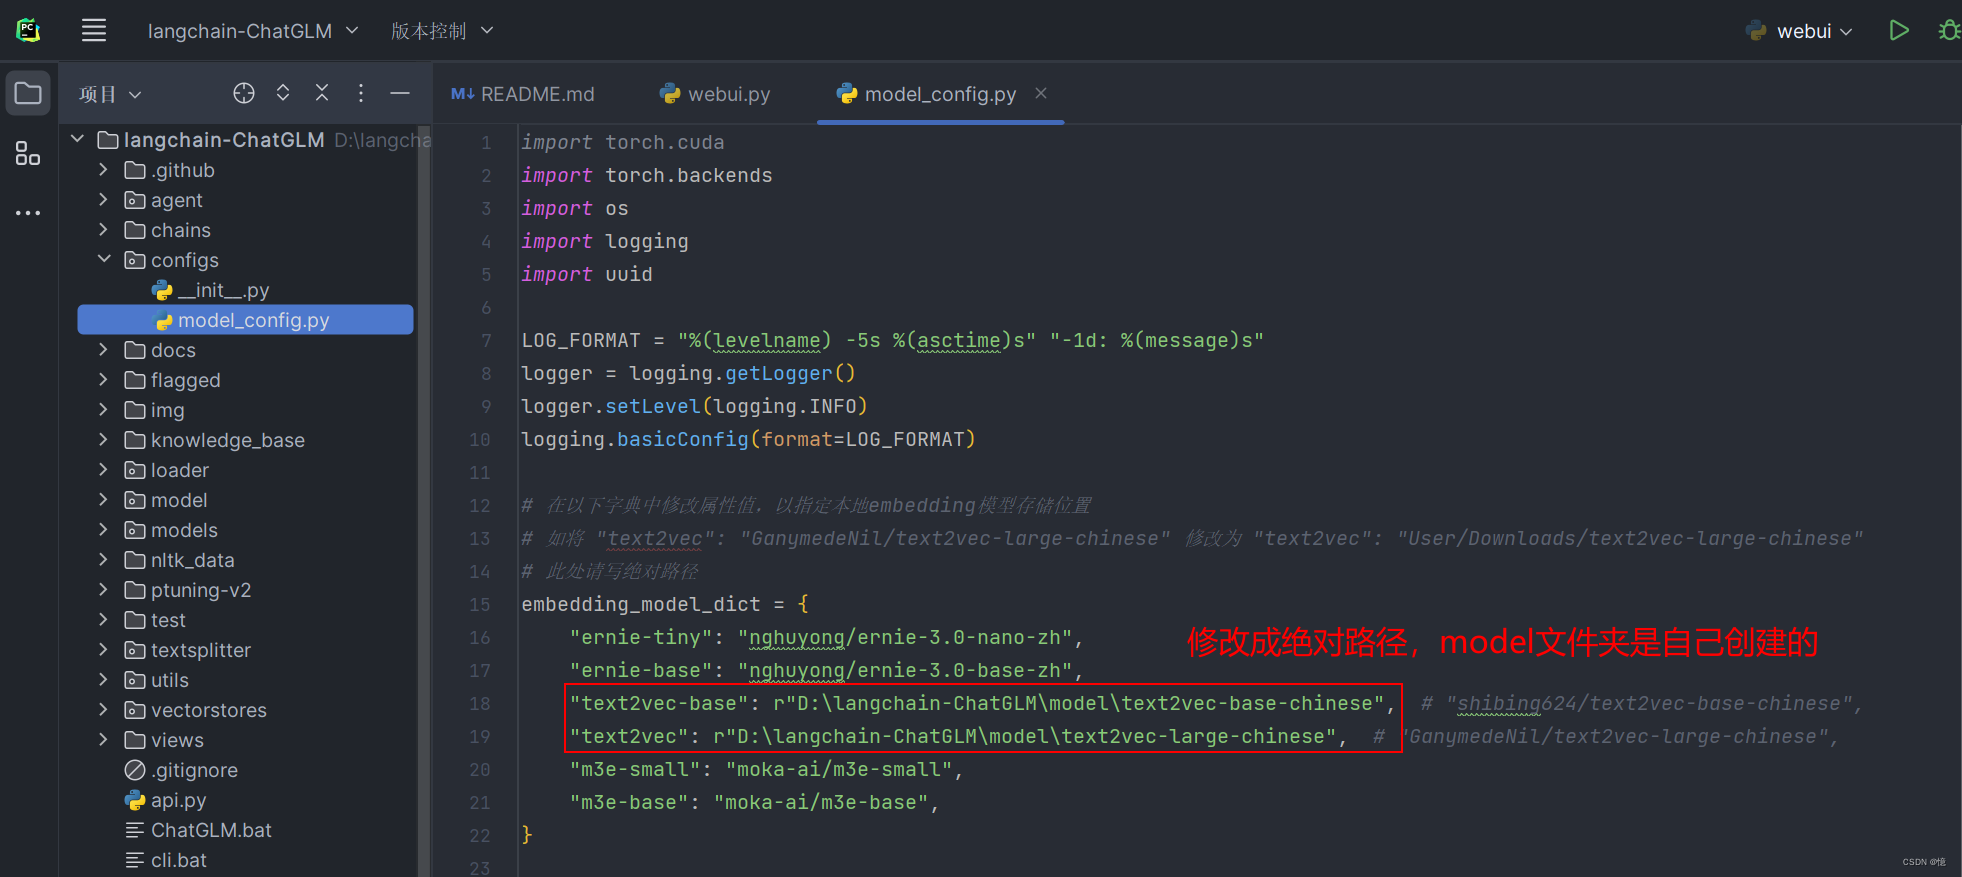Viewport: 1962px width, 877px height.
Task: Click the select opened file crosshair icon
Action: click(244, 93)
